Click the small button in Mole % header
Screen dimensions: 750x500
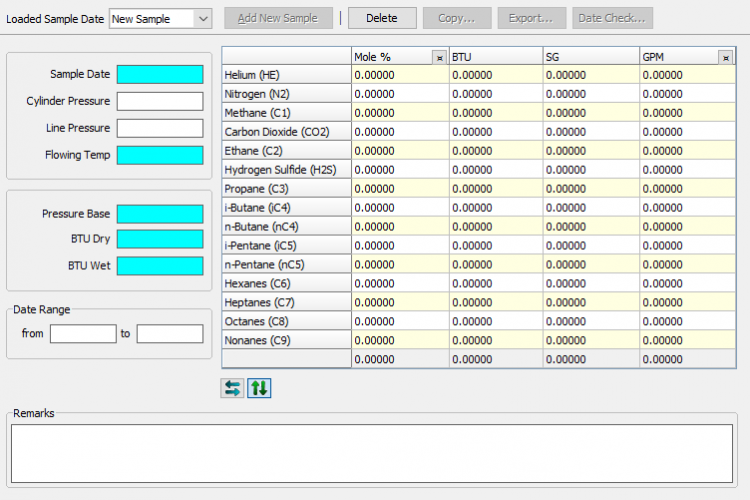point(439,58)
